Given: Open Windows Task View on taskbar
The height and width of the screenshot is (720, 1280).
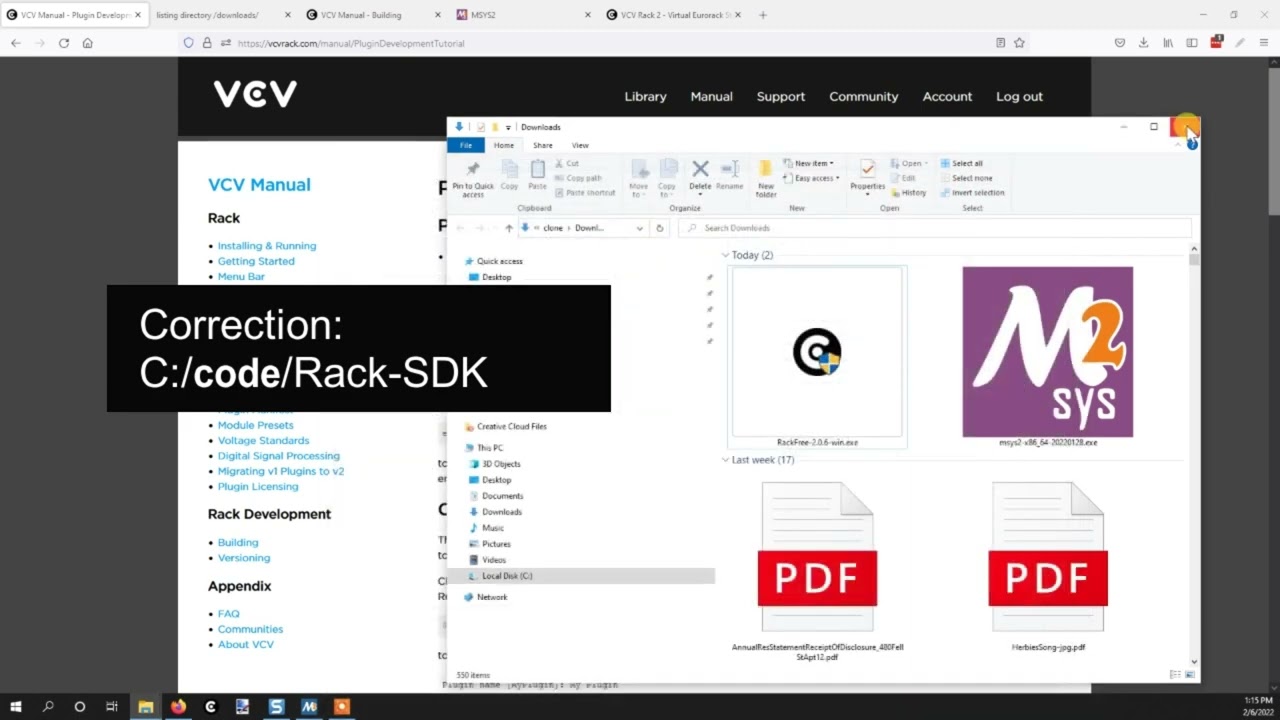Looking at the screenshot, I should pyautogui.click(x=112, y=707).
